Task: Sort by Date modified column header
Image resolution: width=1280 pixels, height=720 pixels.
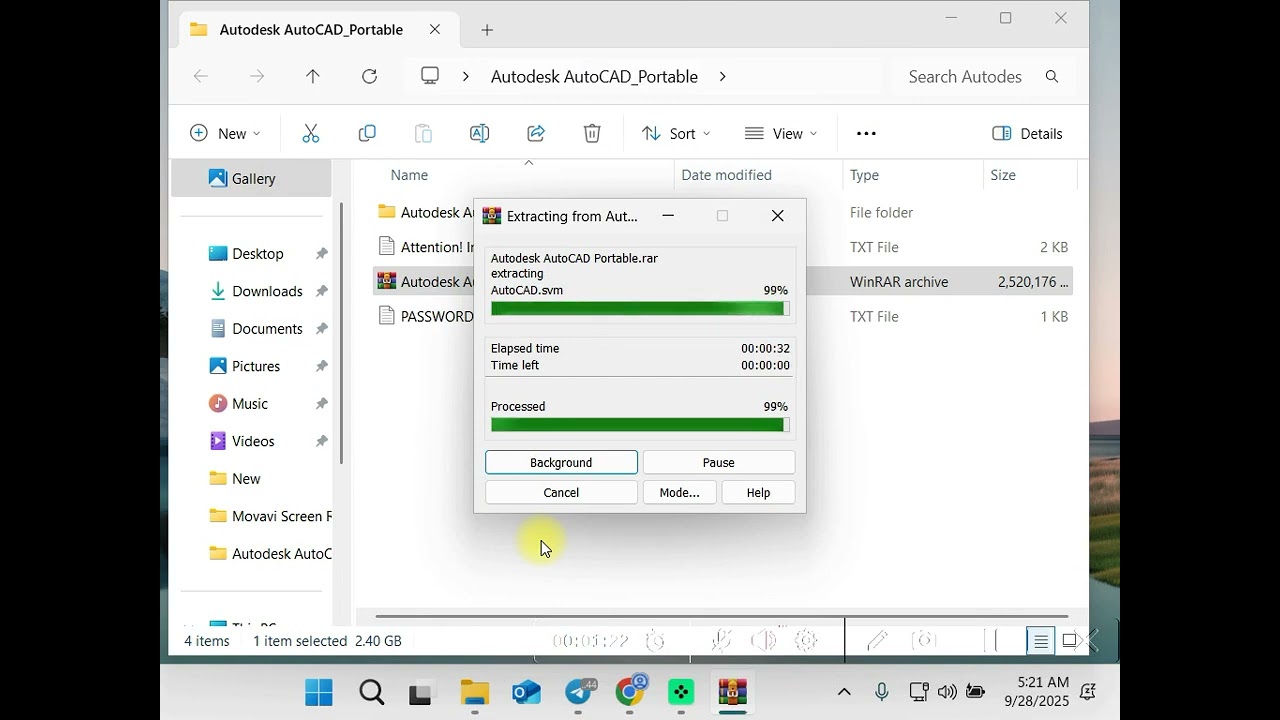Action: [726, 175]
